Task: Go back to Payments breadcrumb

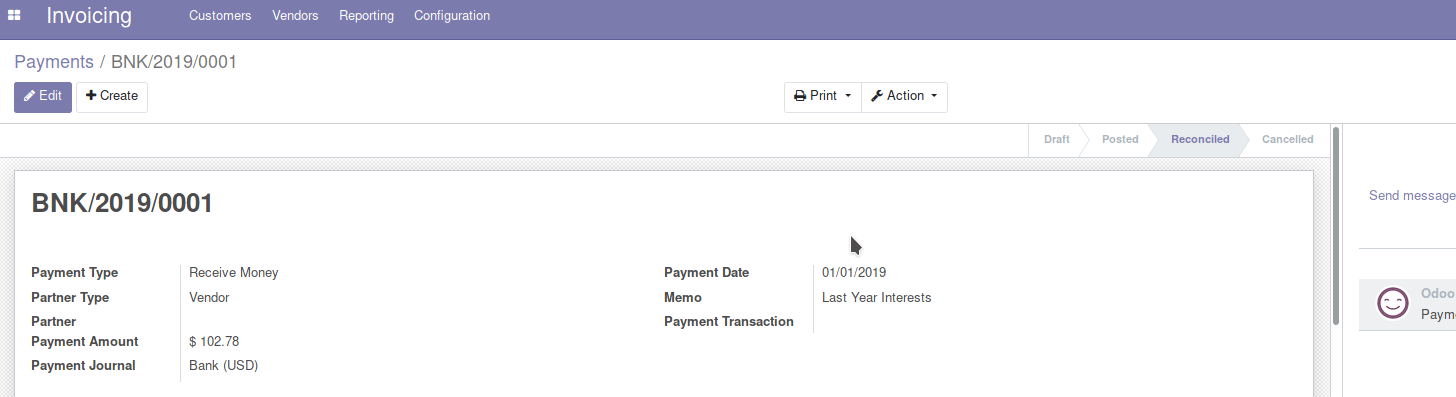Action: (x=54, y=62)
